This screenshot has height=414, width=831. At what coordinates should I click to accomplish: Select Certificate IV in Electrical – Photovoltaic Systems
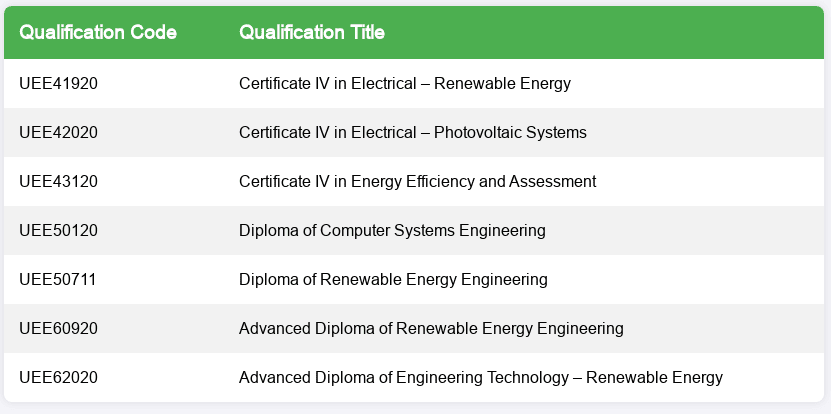click(x=412, y=132)
